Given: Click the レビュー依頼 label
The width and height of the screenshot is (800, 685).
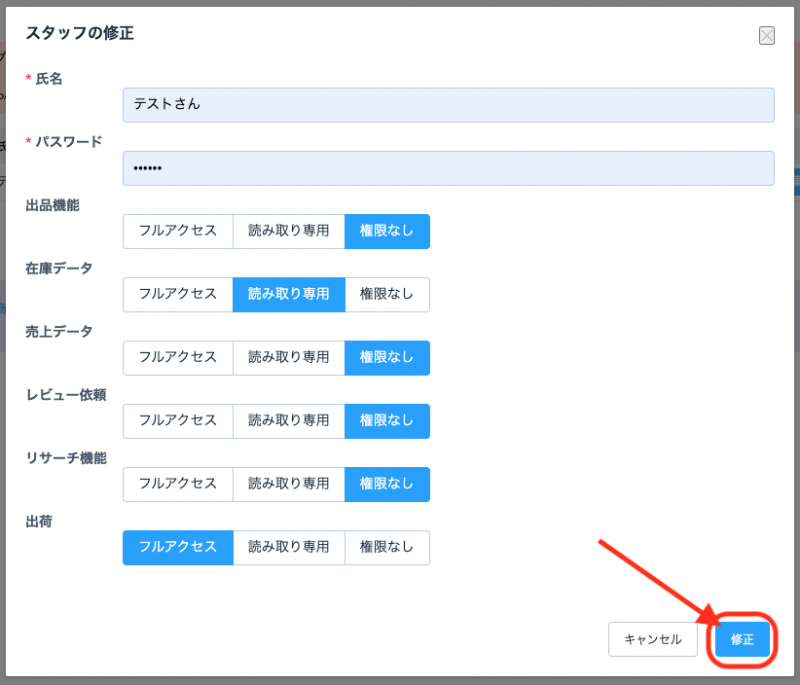Looking at the screenshot, I should click(x=66, y=395).
